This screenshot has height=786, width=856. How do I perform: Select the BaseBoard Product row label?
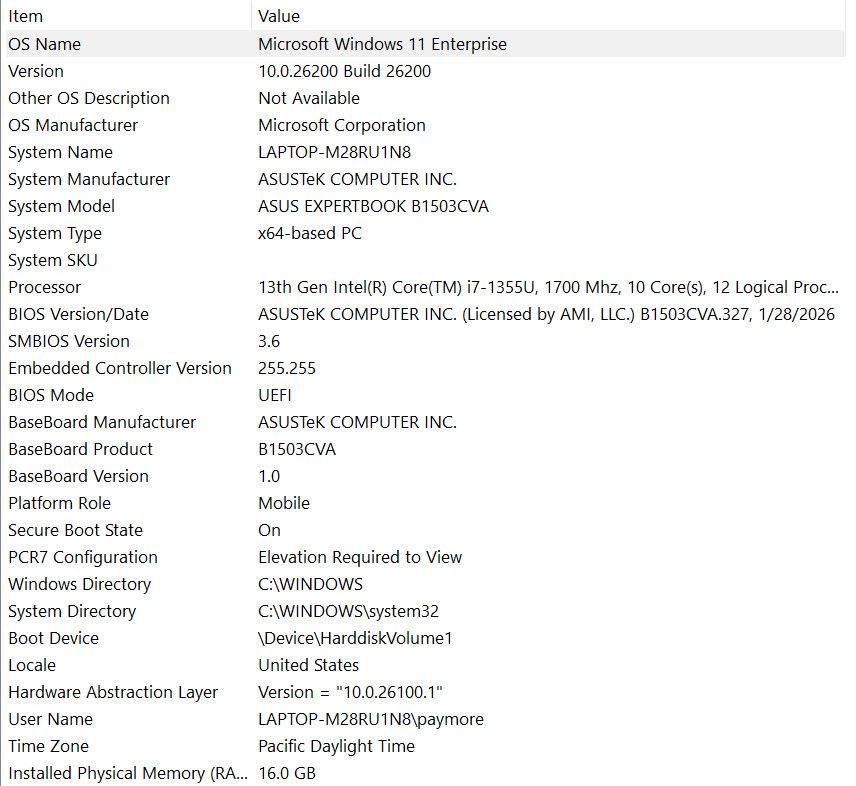pos(80,449)
